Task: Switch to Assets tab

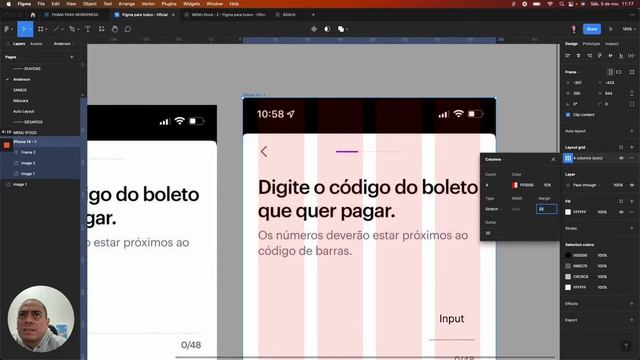Action: point(36,44)
